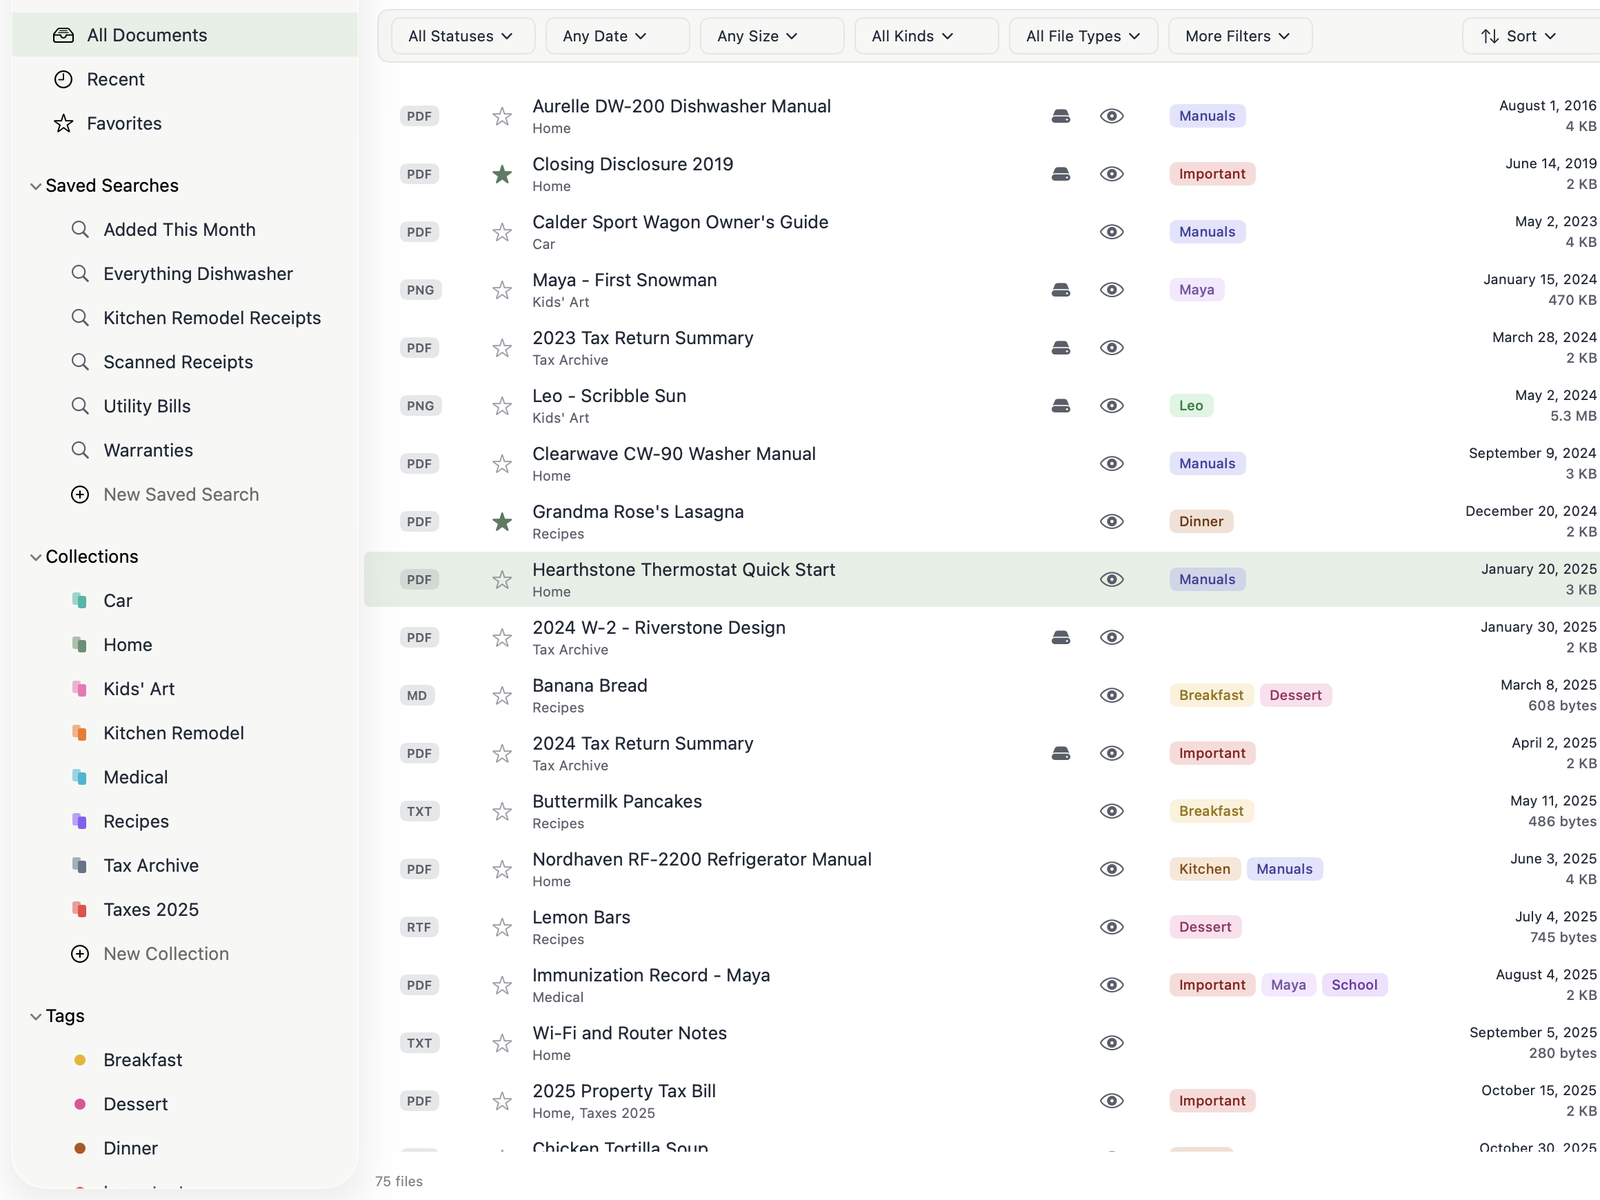
Task: Click scanner icon for 2023 Tax Return Summary
Action: coord(1061,348)
